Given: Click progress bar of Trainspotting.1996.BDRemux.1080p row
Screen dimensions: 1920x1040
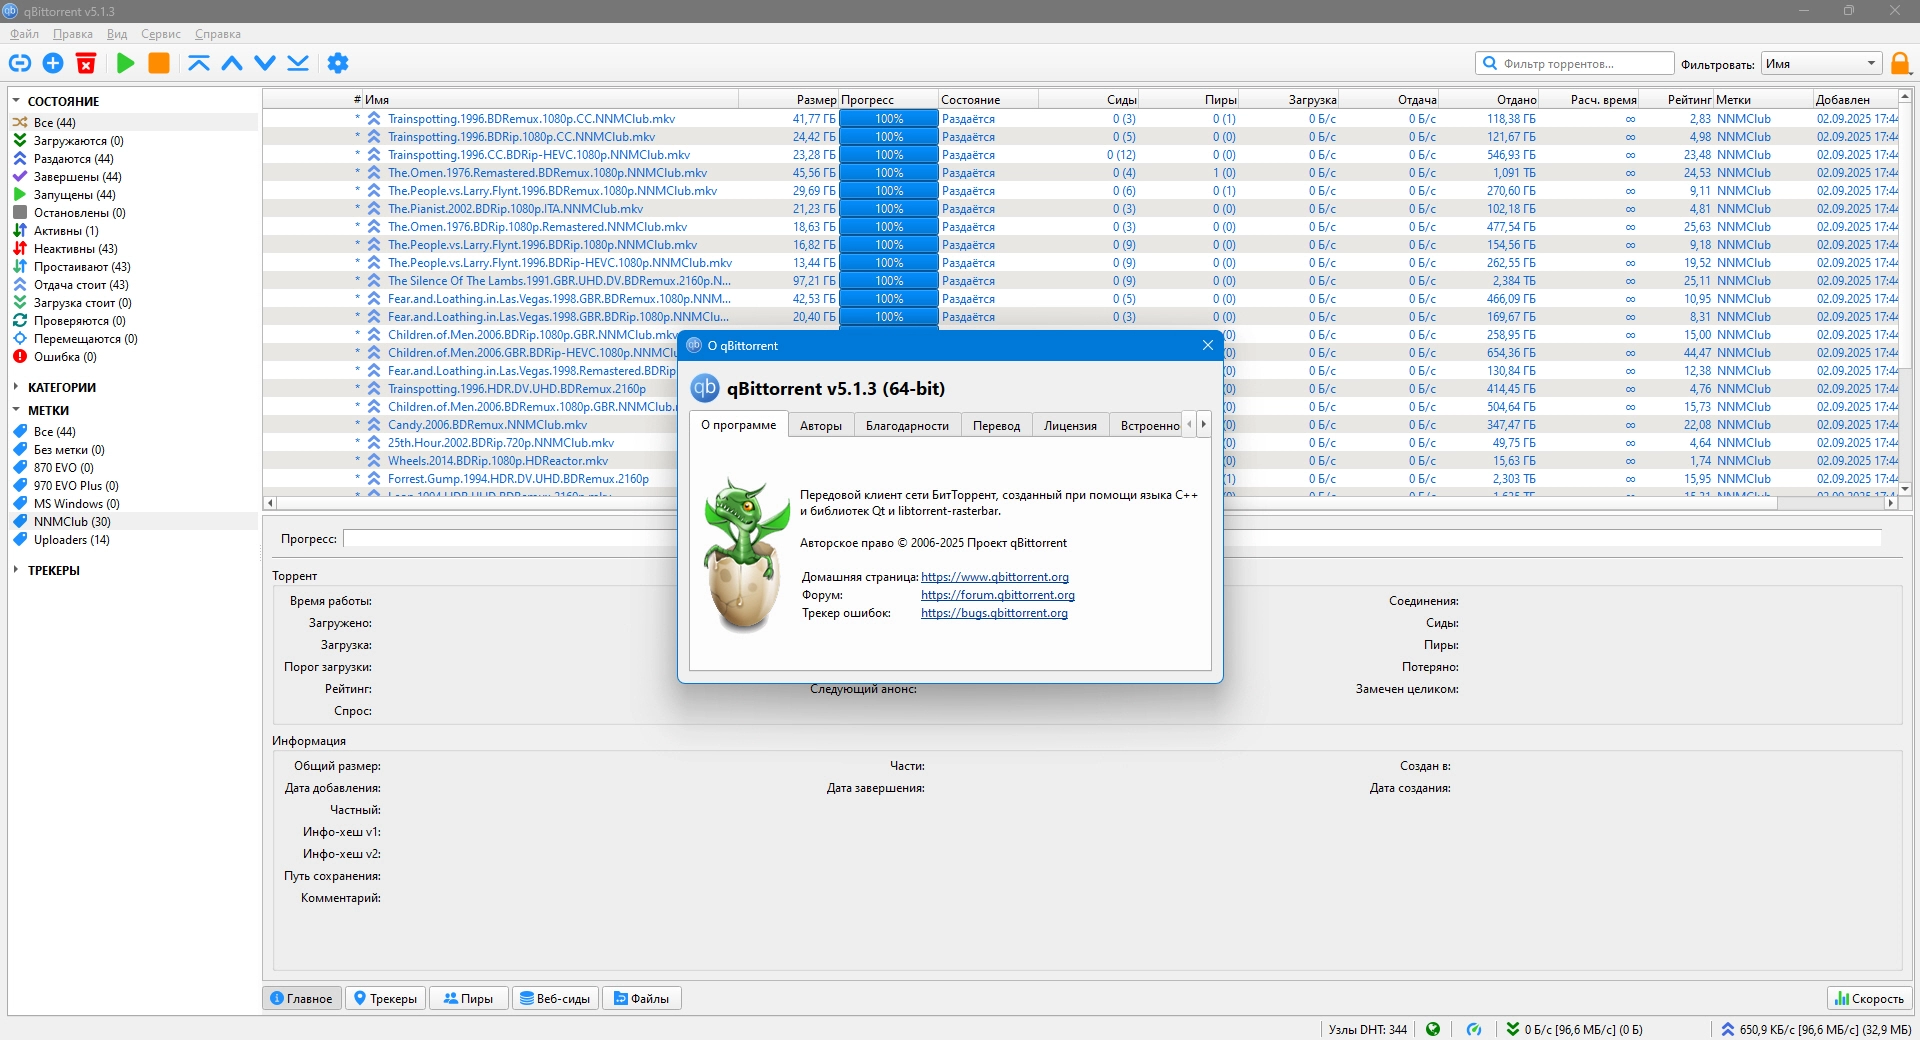Looking at the screenshot, I should (889, 119).
